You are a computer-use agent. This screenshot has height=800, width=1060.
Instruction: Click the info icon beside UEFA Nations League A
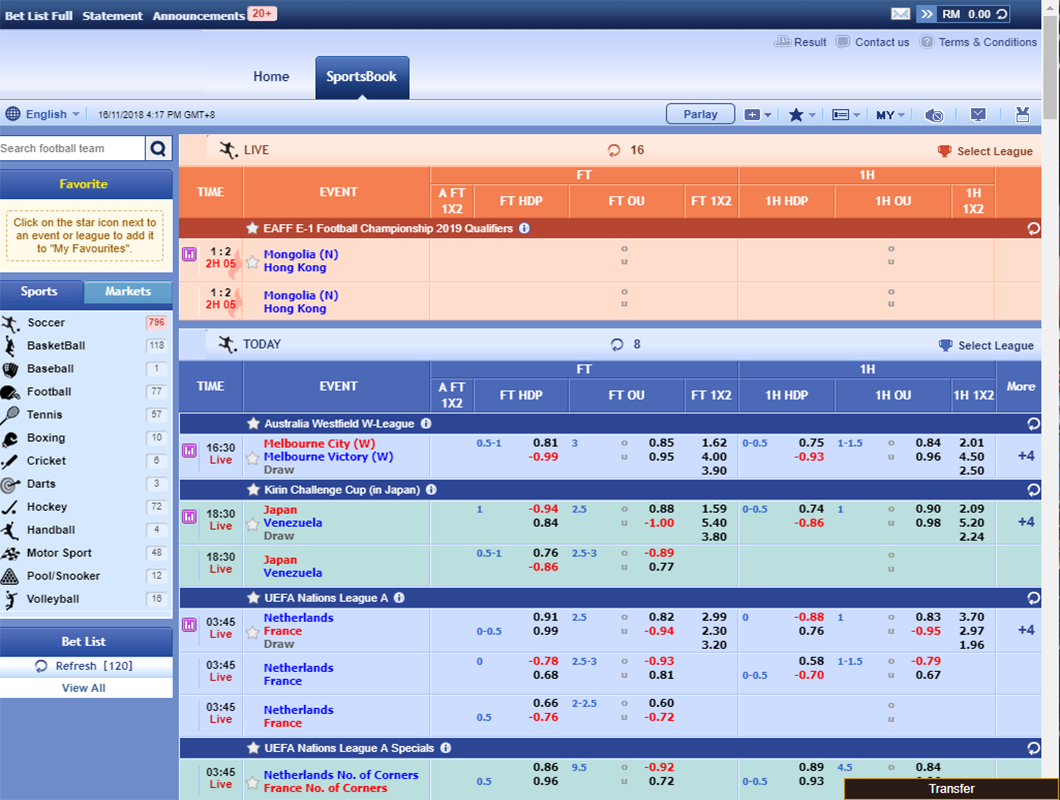[x=399, y=598]
